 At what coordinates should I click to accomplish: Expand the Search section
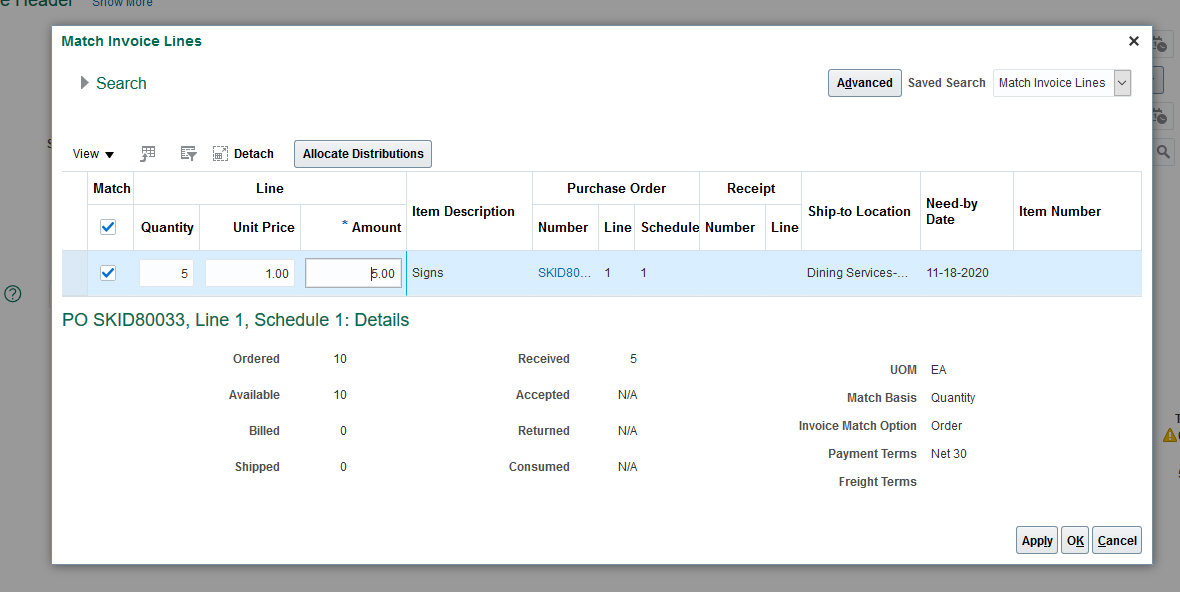pos(85,83)
